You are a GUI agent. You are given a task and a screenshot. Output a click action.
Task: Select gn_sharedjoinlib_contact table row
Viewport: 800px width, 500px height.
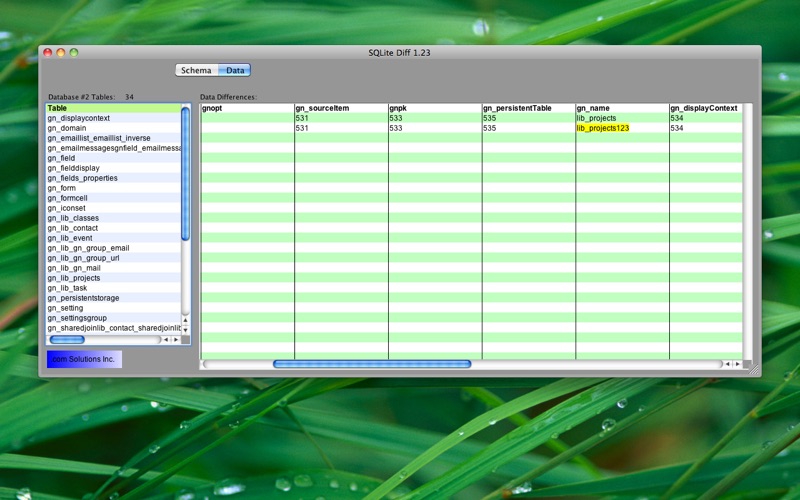pos(114,328)
